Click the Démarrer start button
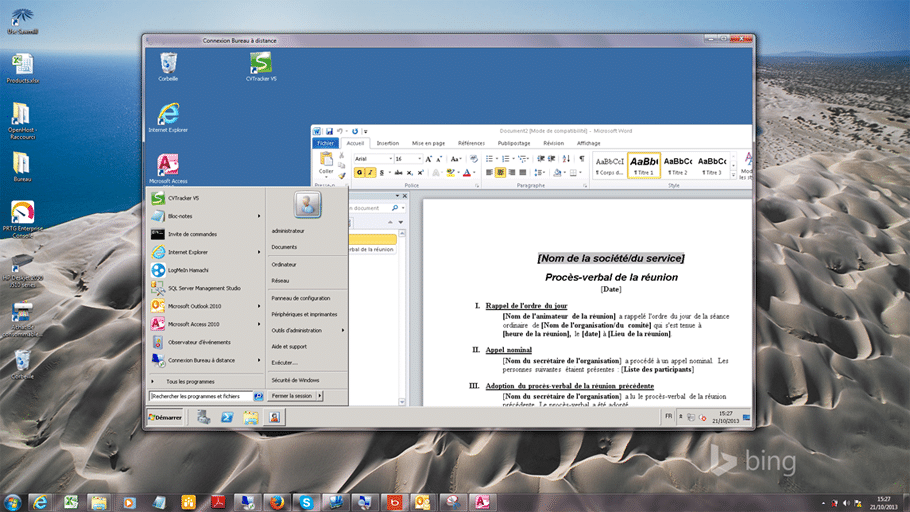The width and height of the screenshot is (910, 512). point(165,417)
